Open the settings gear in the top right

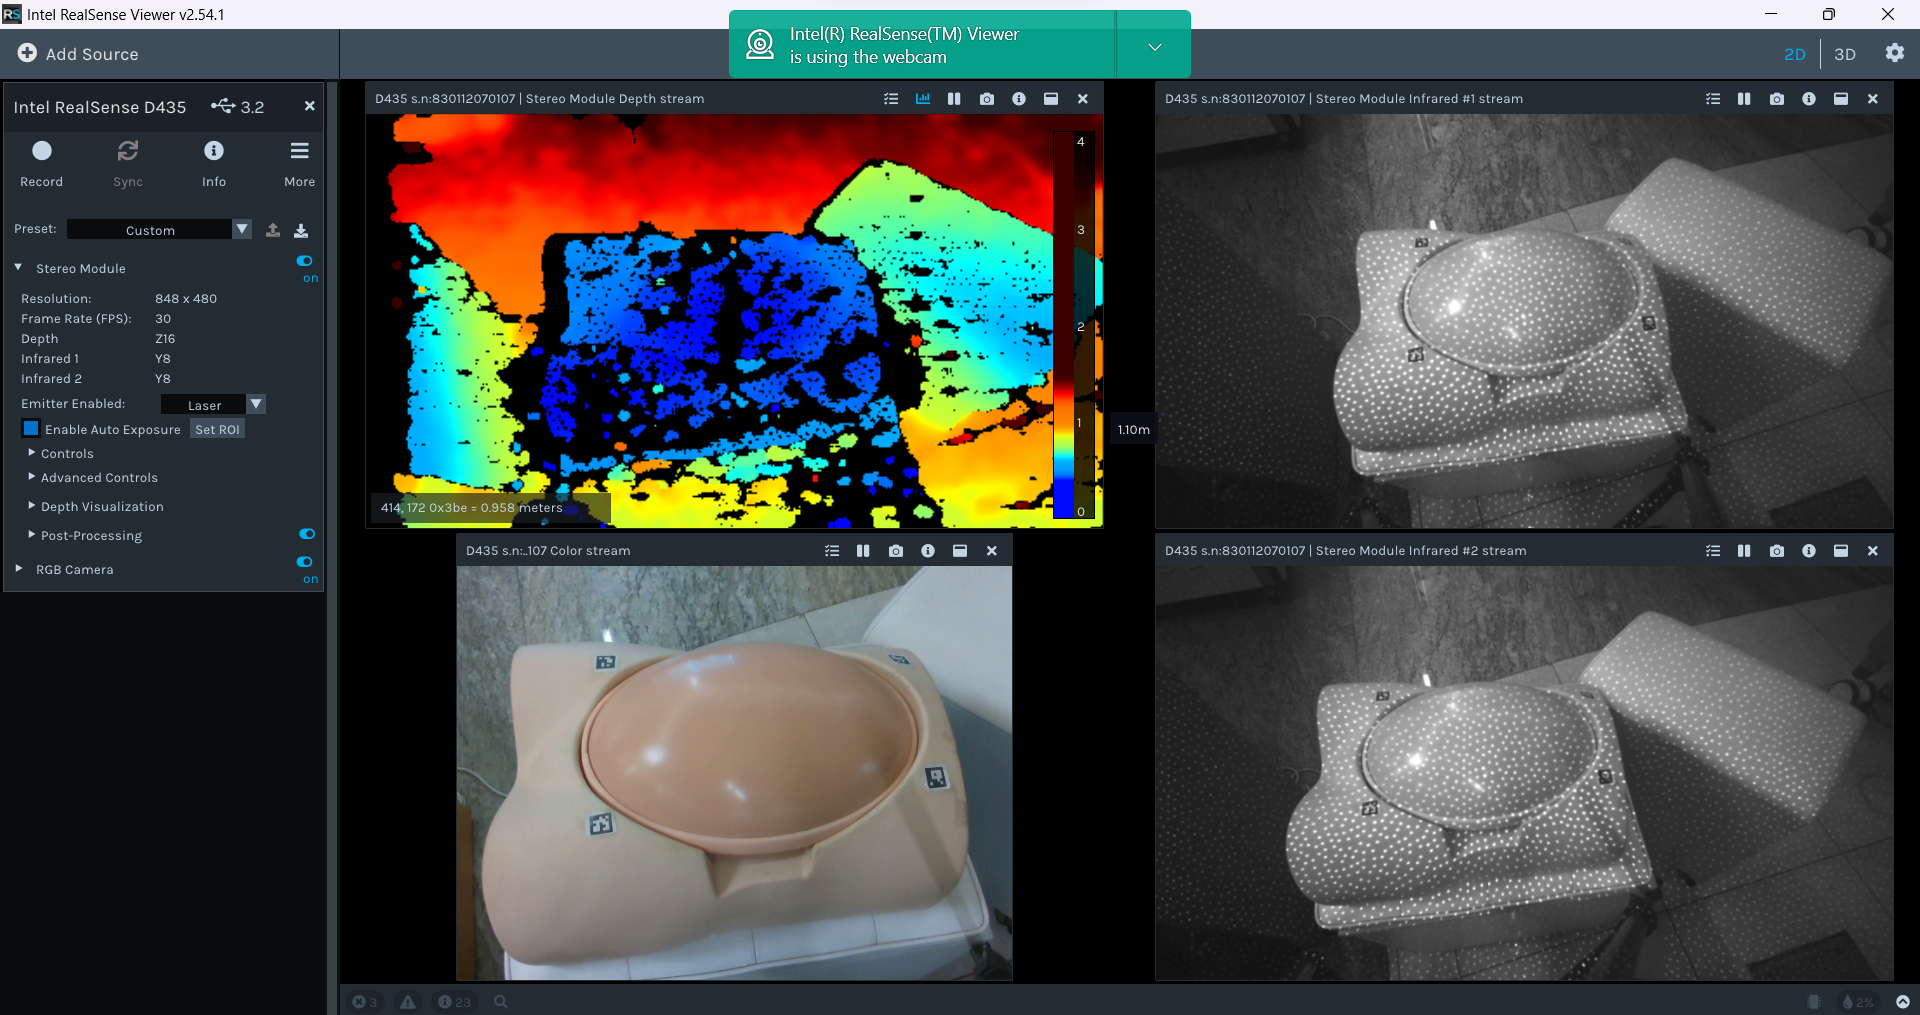(1896, 53)
